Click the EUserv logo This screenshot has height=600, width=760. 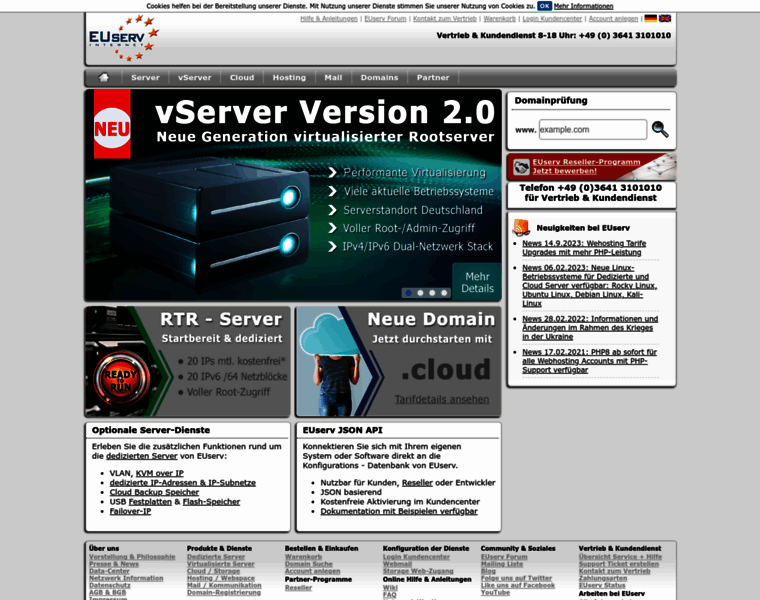pos(124,38)
